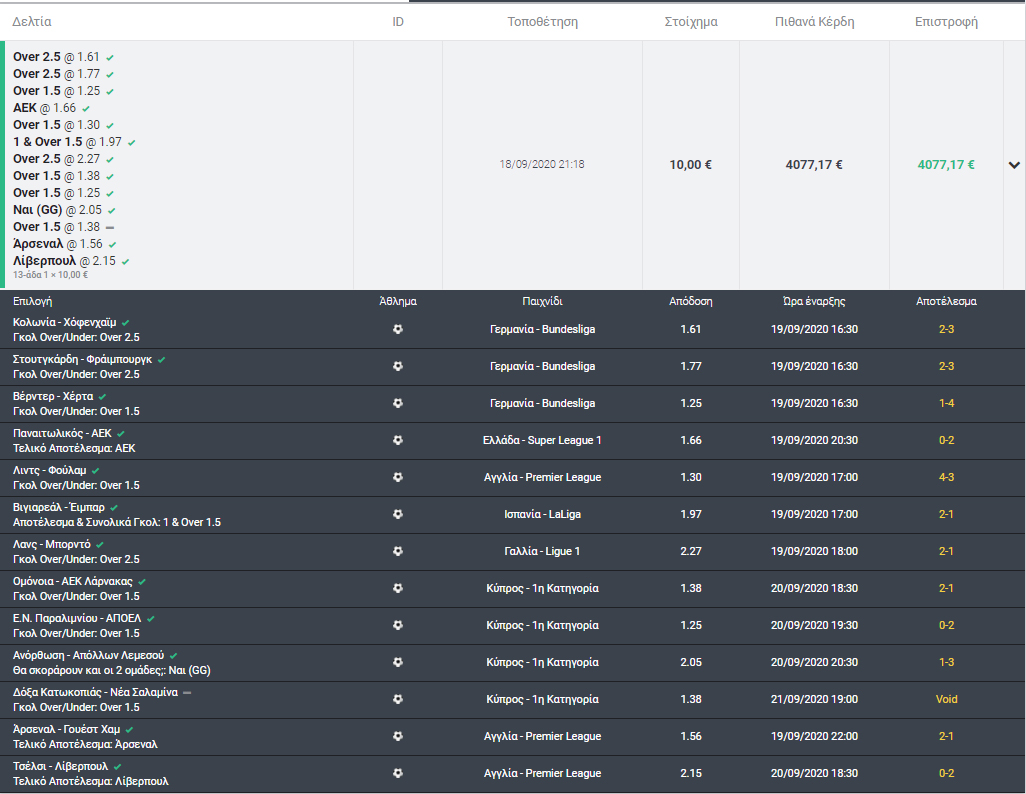Click the soccer ball icon in Παναιτωλικός - ΑΕΚ row
This screenshot has height=794, width=1026.
click(398, 440)
